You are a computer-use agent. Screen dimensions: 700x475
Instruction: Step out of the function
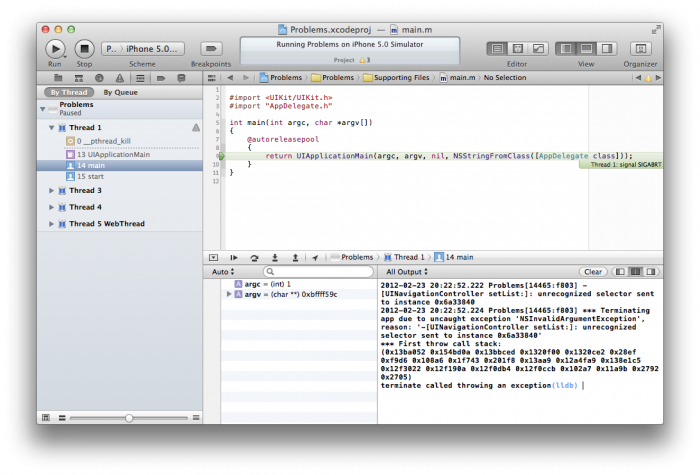coord(295,258)
